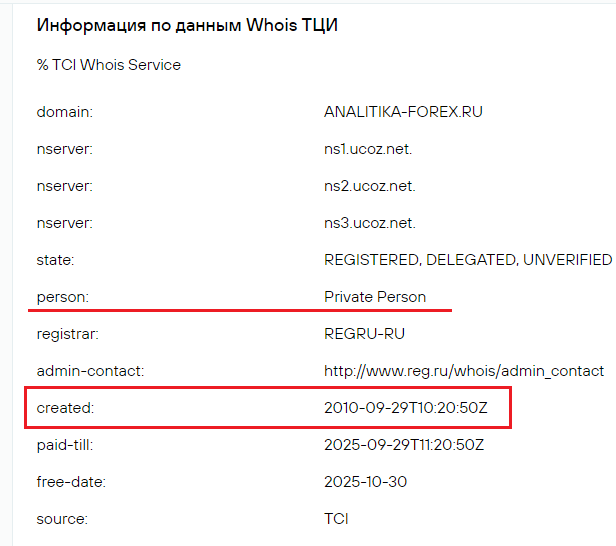Image resolution: width=616 pixels, height=546 pixels.
Task: Open the reg.ru admin_contact URL
Action: (x=463, y=371)
